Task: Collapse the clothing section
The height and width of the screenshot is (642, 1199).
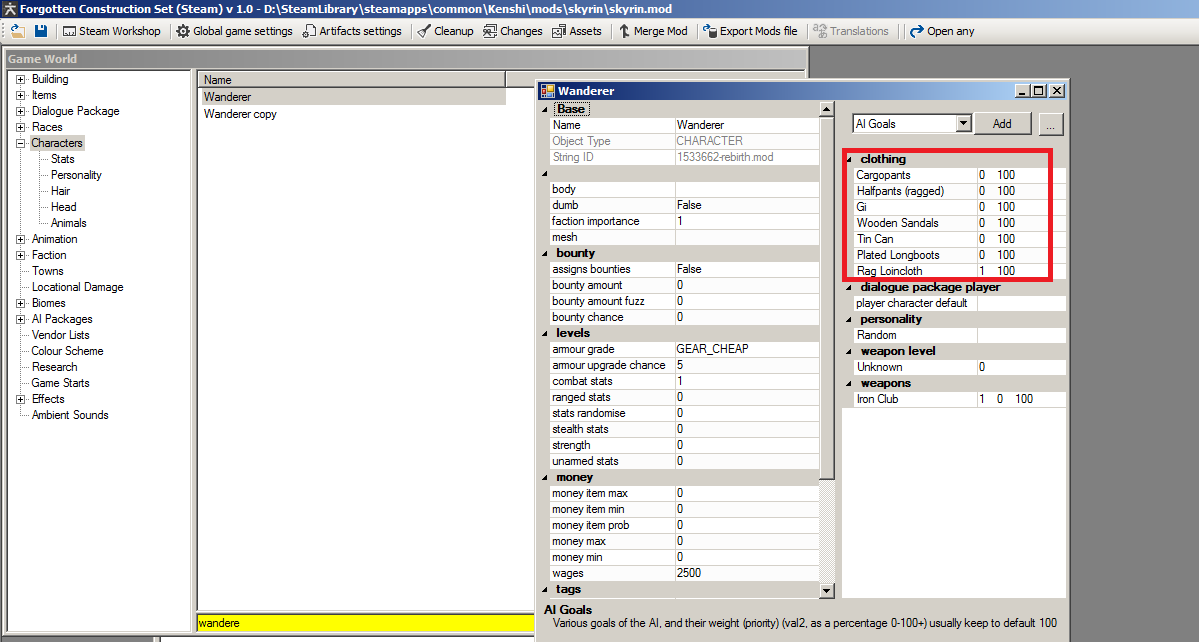Action: pos(849,160)
